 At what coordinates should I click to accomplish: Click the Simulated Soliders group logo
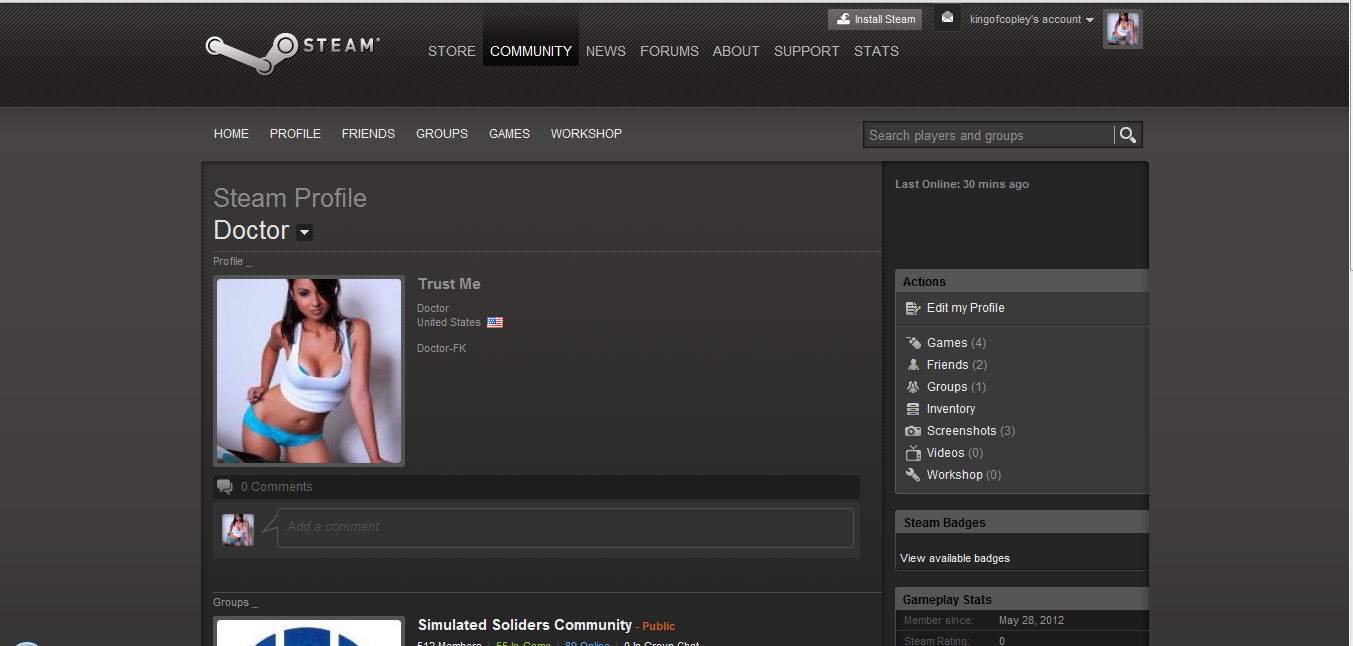tap(309, 632)
